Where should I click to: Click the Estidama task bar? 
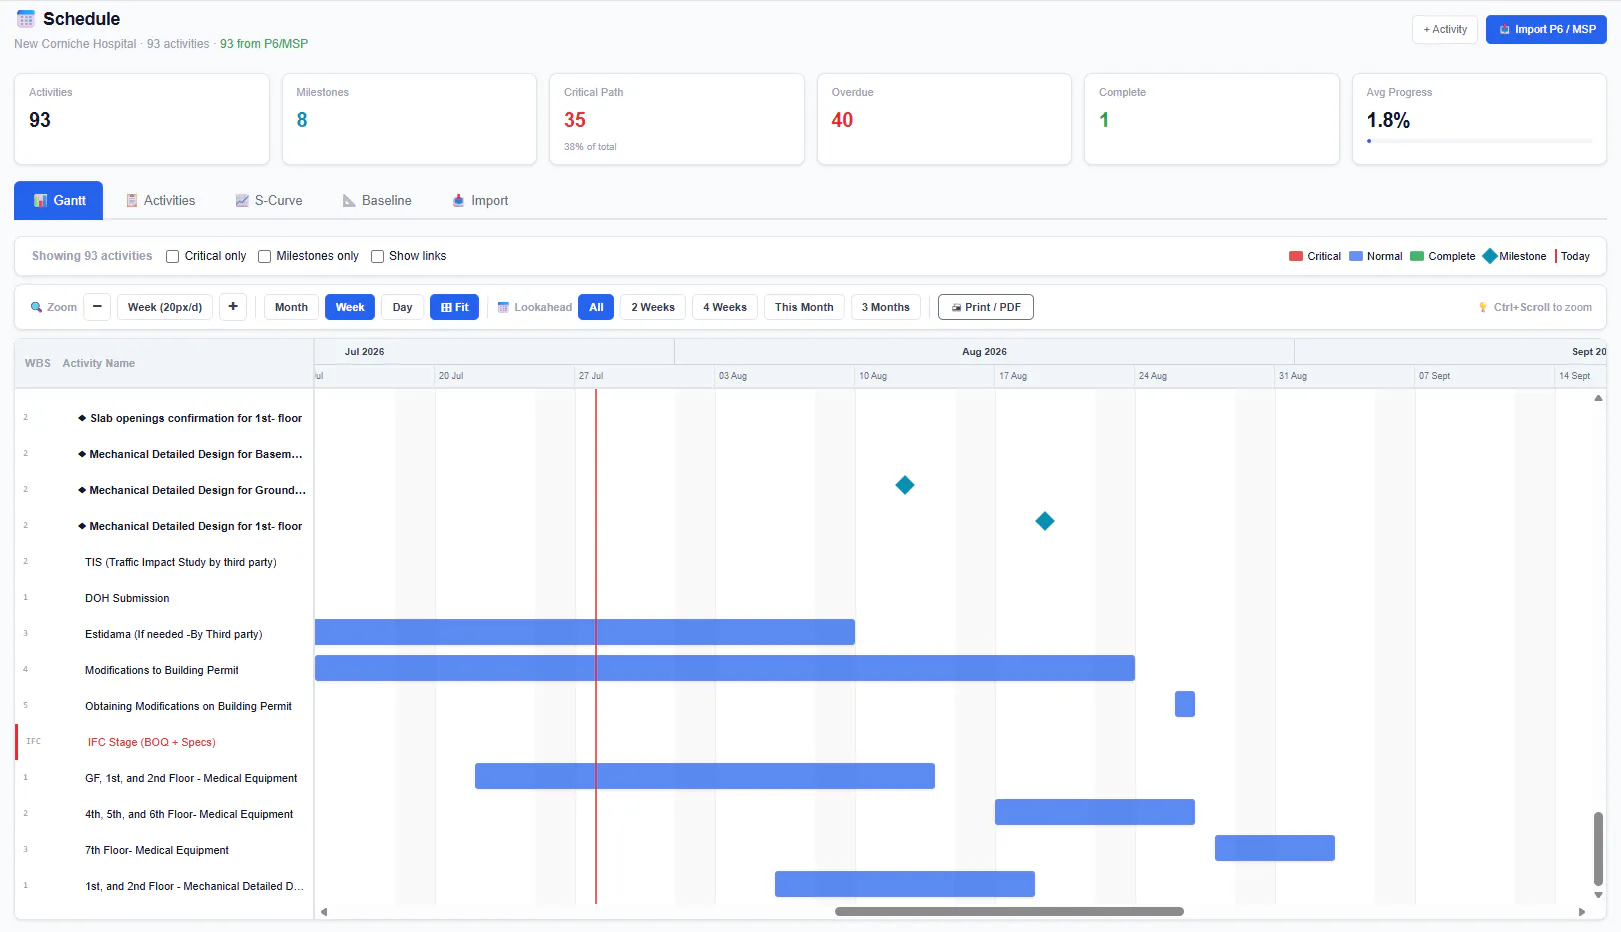click(x=585, y=632)
